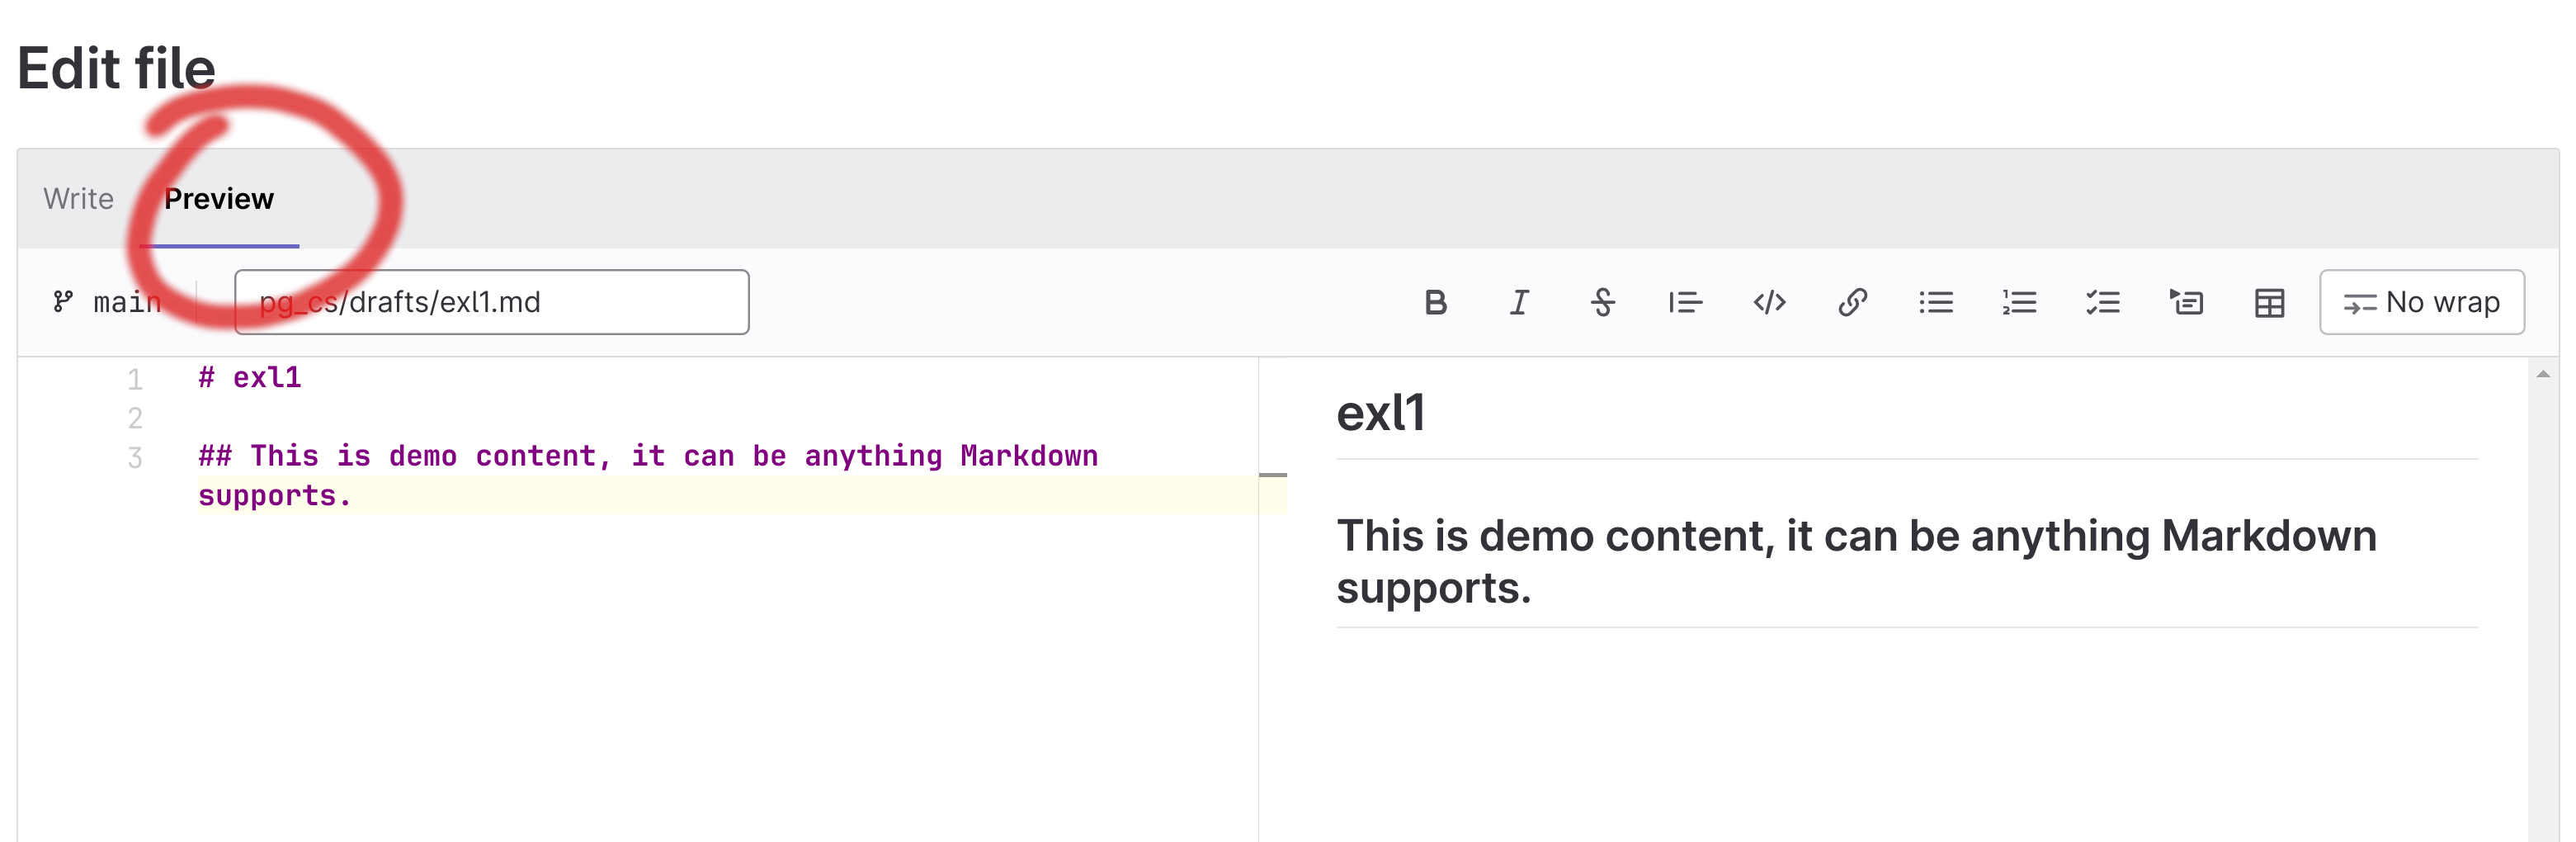The image size is (2576, 842).
Task: Select the Preview tab
Action: click(219, 199)
